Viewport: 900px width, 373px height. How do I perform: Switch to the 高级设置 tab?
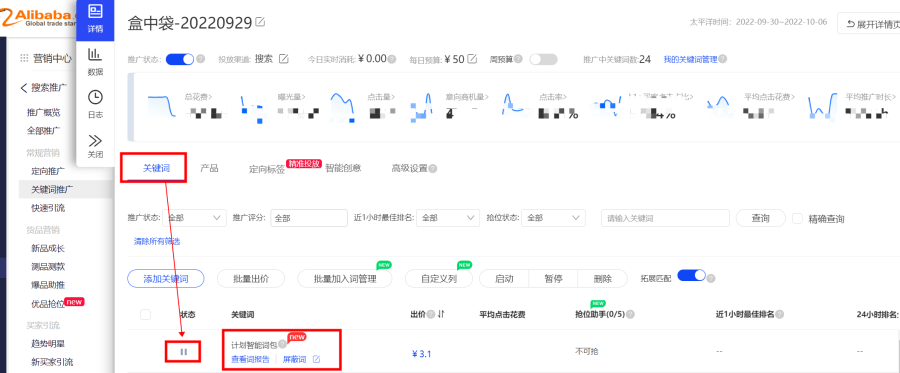click(409, 168)
